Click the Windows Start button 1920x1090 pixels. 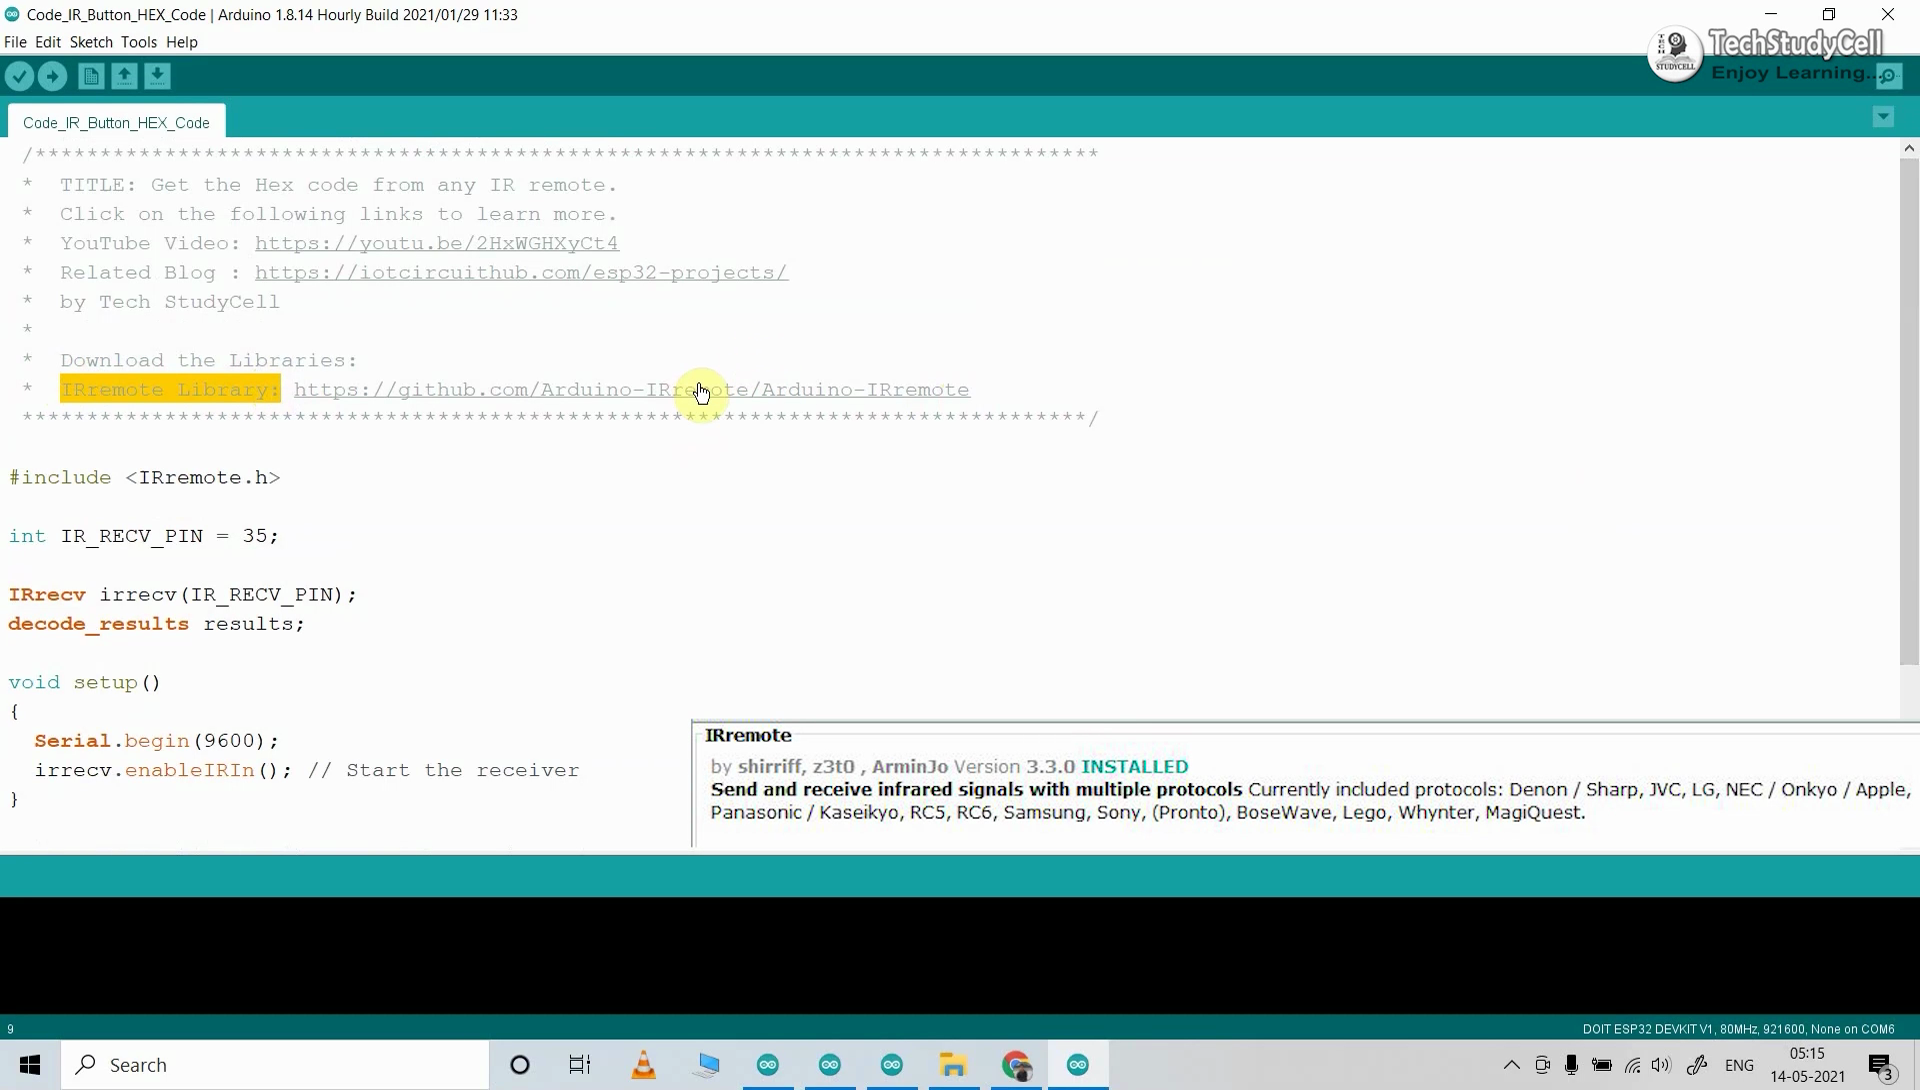pyautogui.click(x=29, y=1064)
